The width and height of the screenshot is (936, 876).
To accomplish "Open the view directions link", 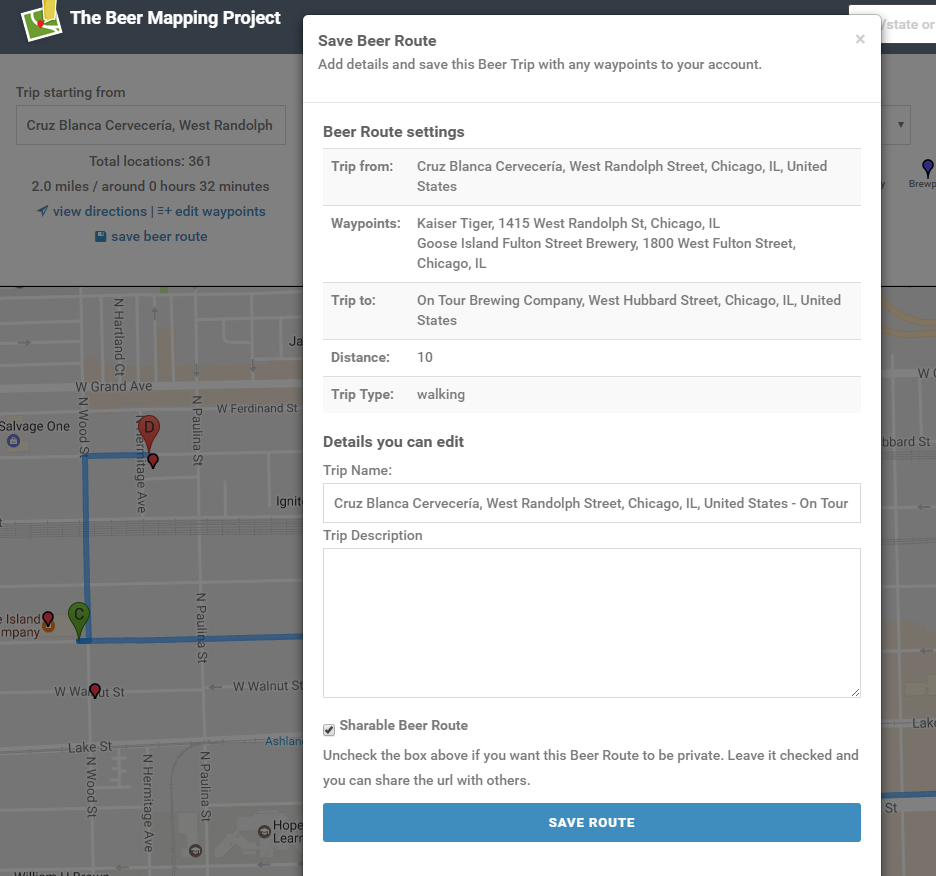I will 100,211.
